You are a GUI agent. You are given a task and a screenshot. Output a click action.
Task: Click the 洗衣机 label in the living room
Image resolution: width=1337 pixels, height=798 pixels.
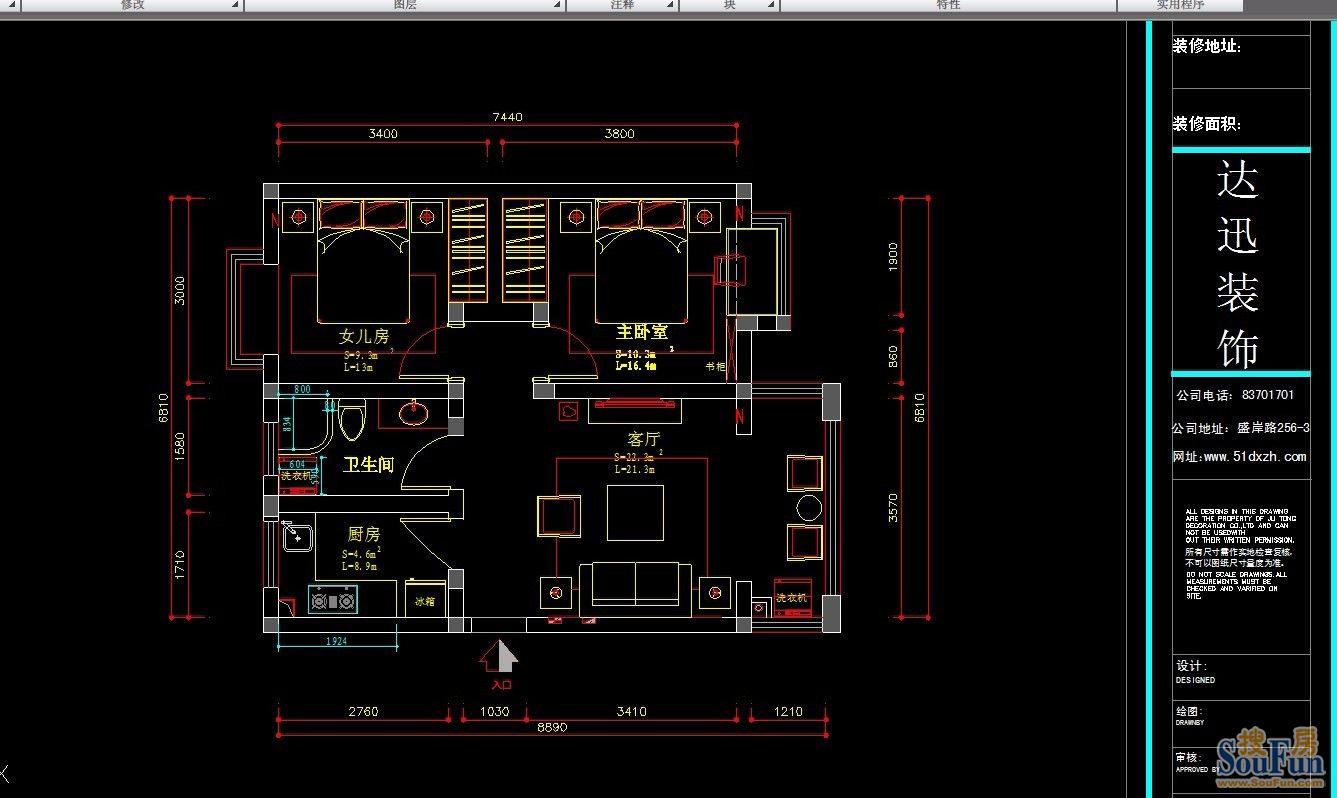(791, 598)
